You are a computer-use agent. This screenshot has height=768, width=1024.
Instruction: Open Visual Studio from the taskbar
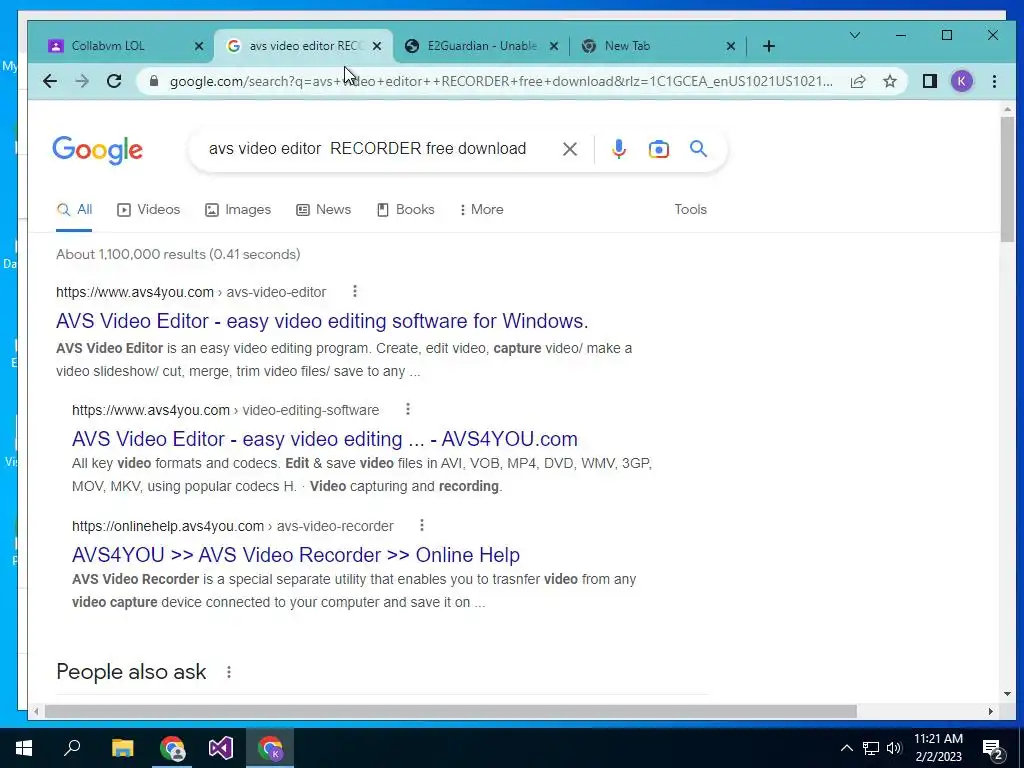tap(221, 748)
